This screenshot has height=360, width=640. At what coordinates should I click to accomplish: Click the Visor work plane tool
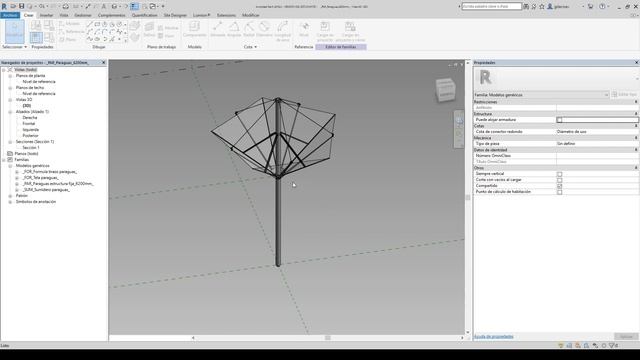click(x=167, y=36)
